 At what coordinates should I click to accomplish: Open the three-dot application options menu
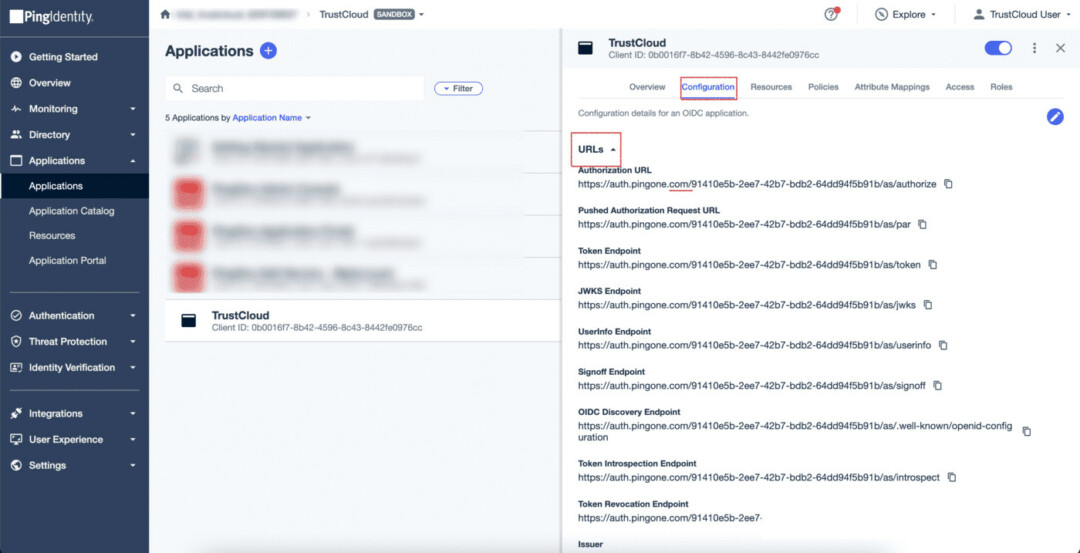[x=1034, y=48]
